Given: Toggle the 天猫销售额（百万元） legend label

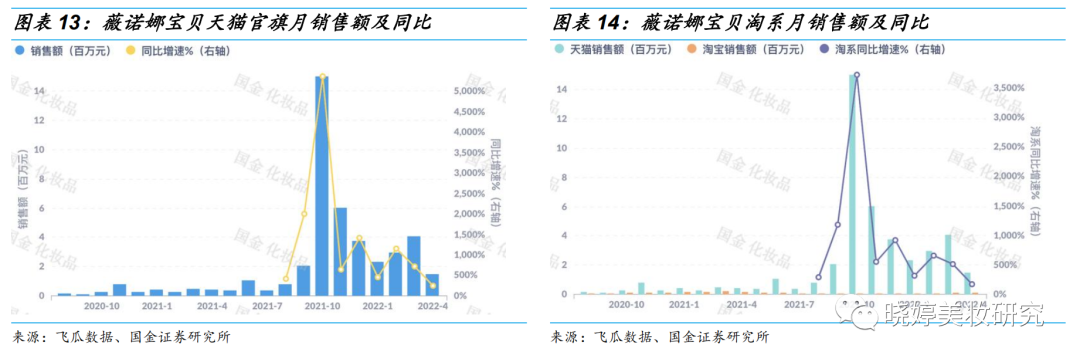Looking at the screenshot, I should pyautogui.click(x=621, y=50).
